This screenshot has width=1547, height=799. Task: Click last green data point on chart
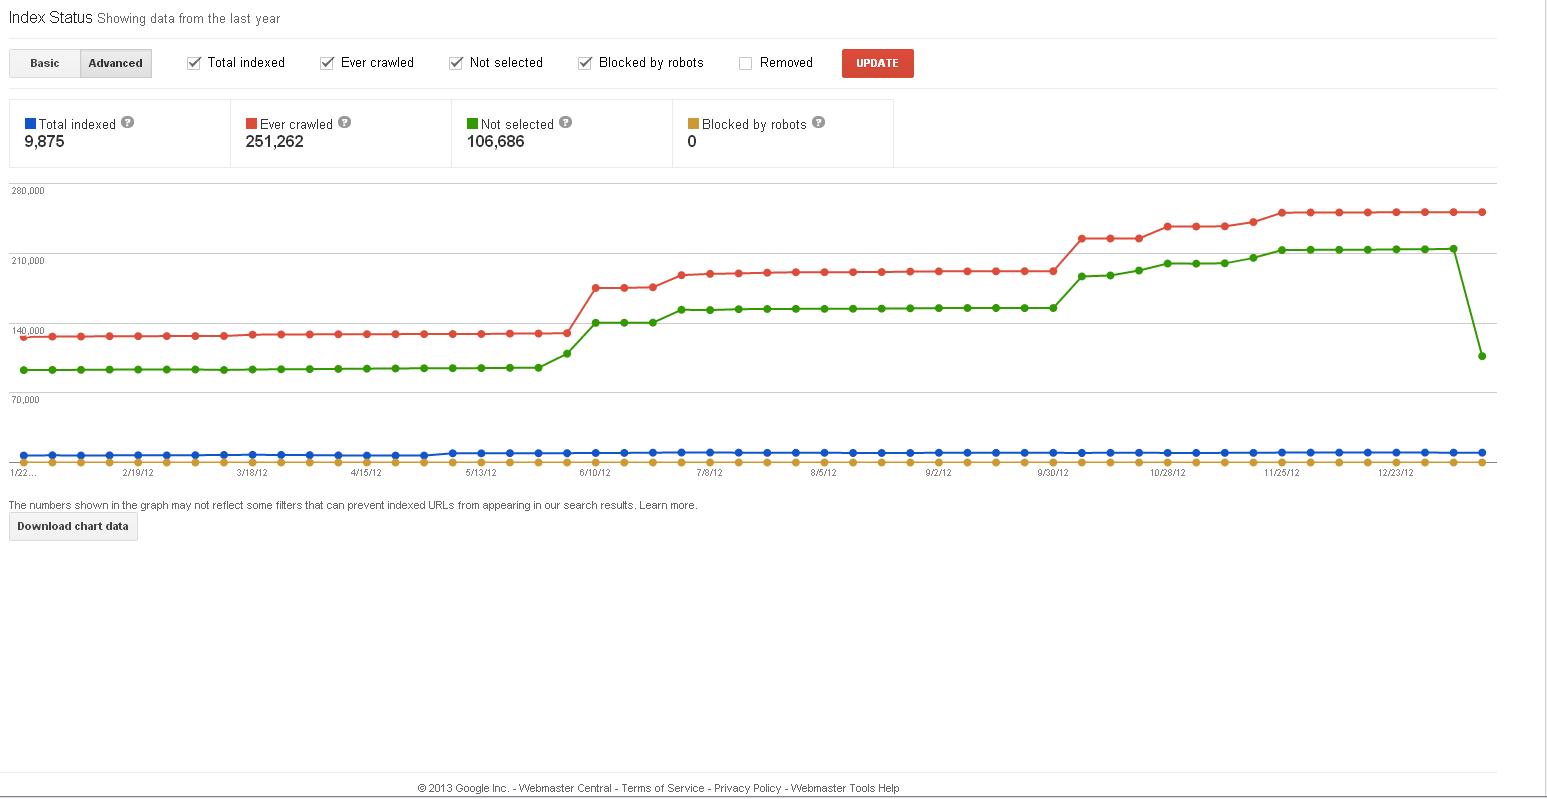1482,356
